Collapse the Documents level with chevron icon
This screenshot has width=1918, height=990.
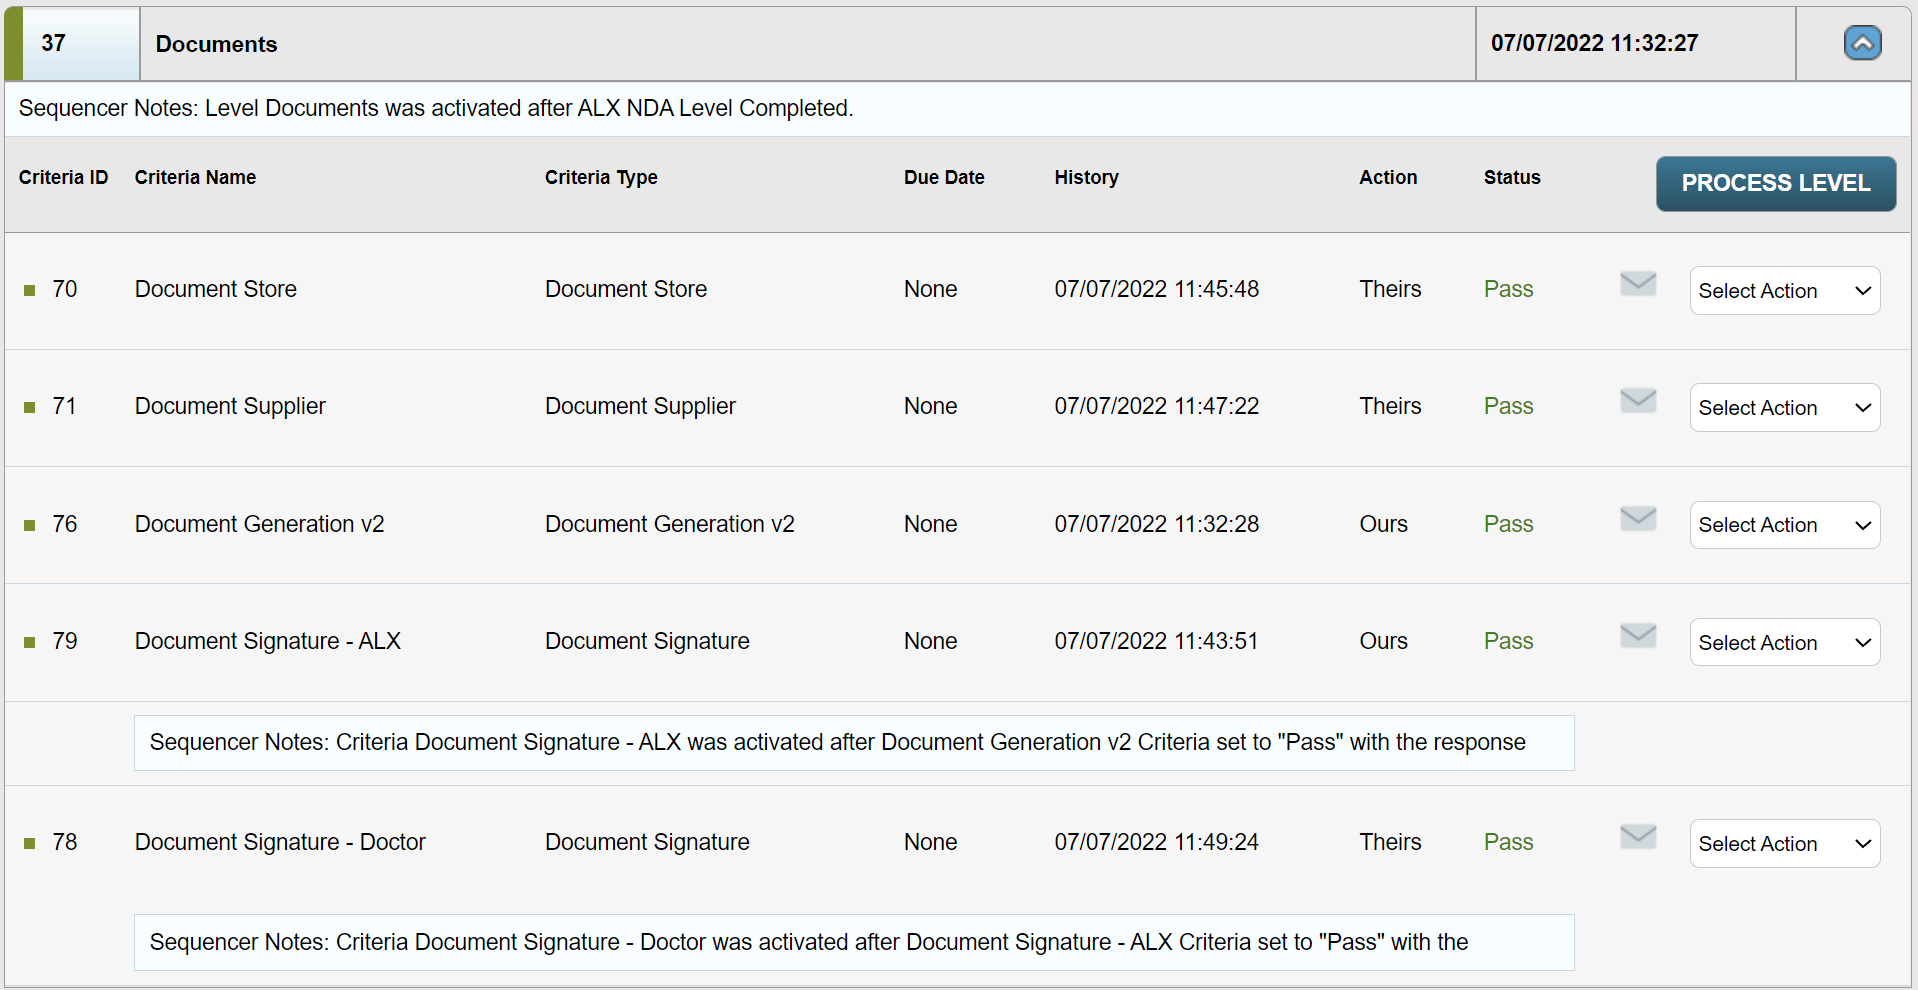coord(1862,43)
